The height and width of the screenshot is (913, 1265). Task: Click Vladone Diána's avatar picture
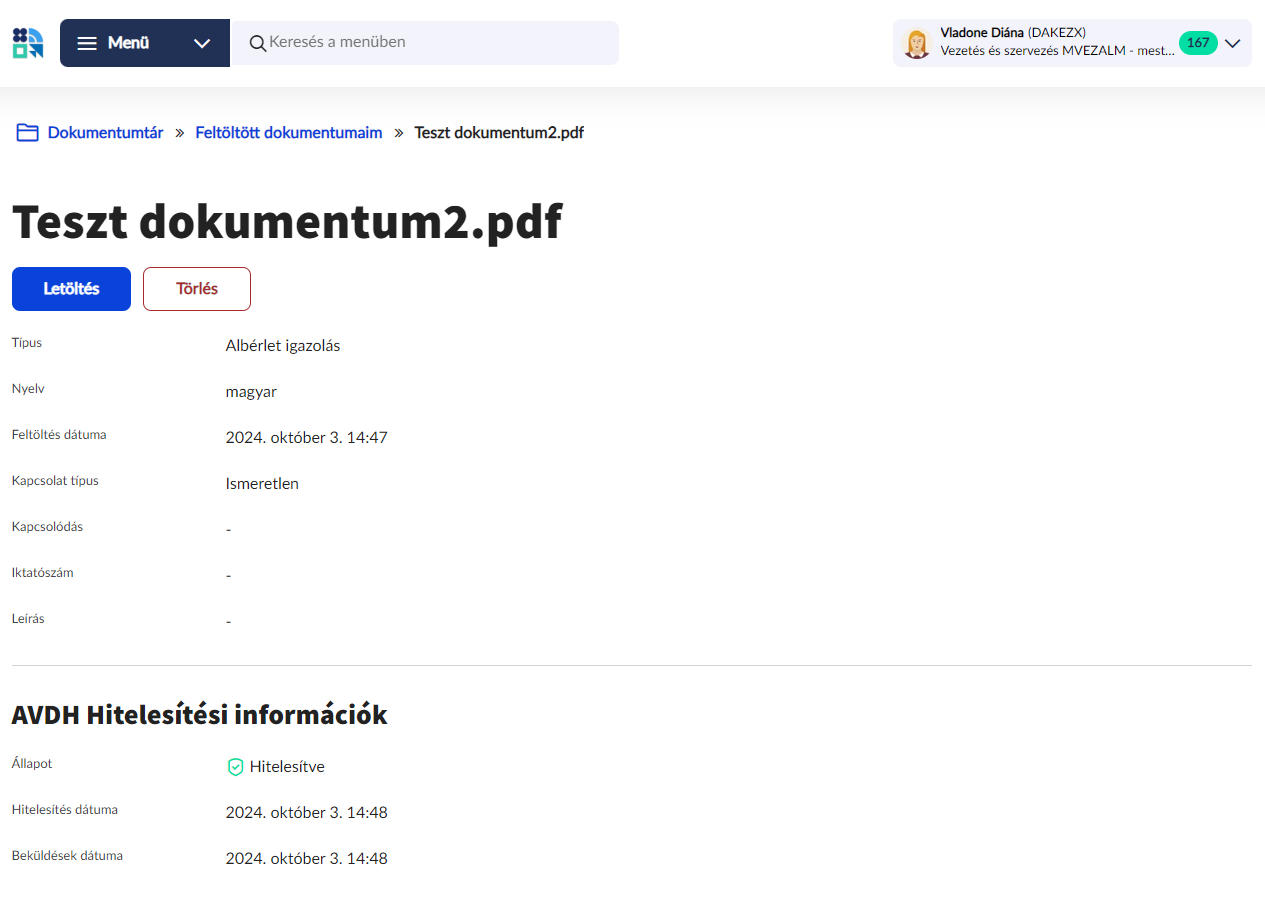point(916,43)
